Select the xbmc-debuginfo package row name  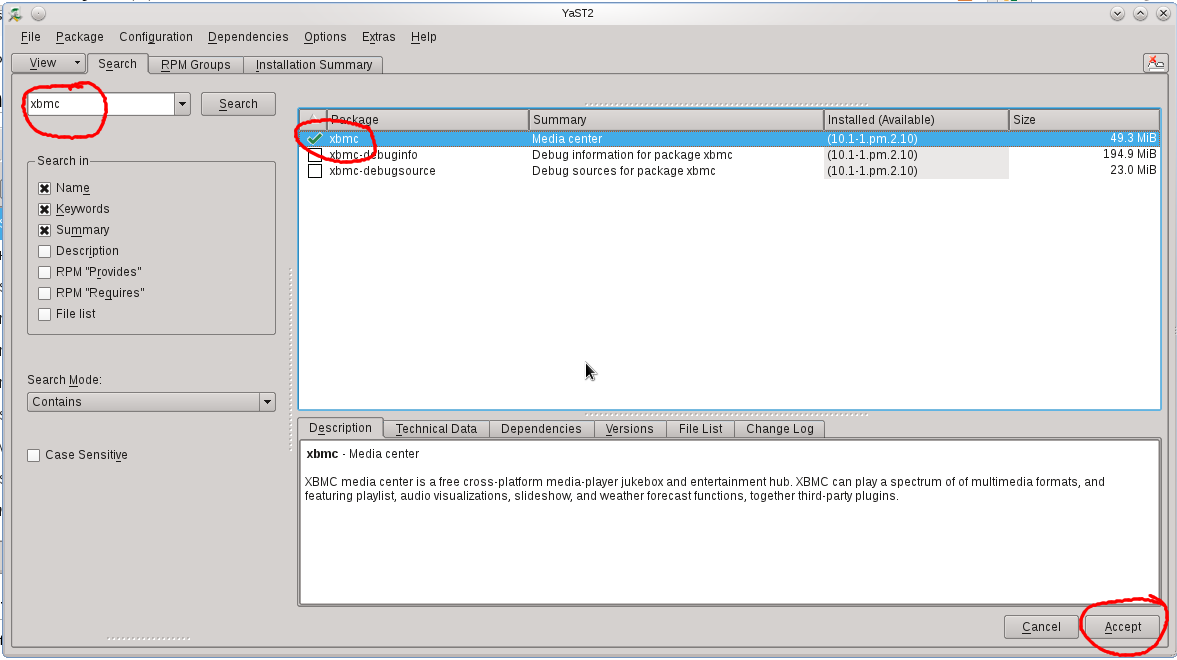(373, 155)
